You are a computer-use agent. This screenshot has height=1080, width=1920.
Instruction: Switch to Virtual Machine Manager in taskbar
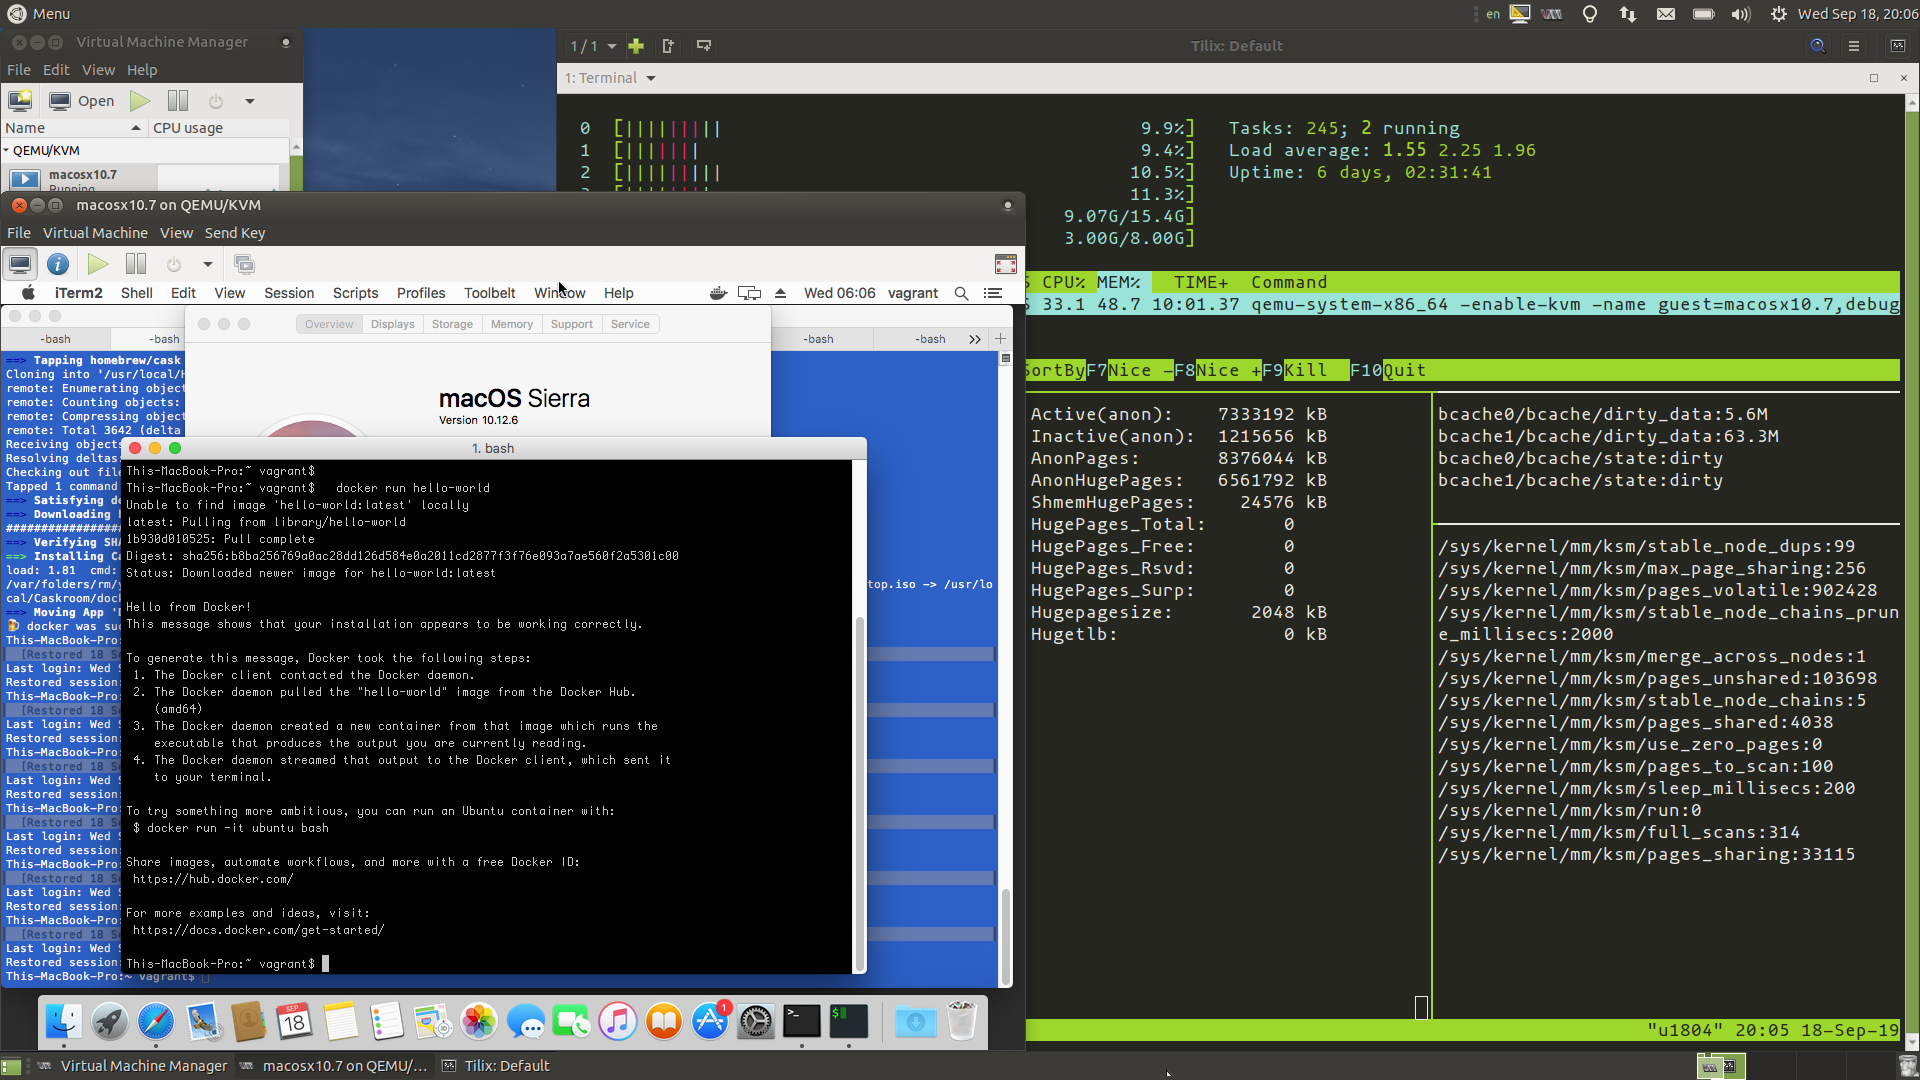coord(132,1066)
